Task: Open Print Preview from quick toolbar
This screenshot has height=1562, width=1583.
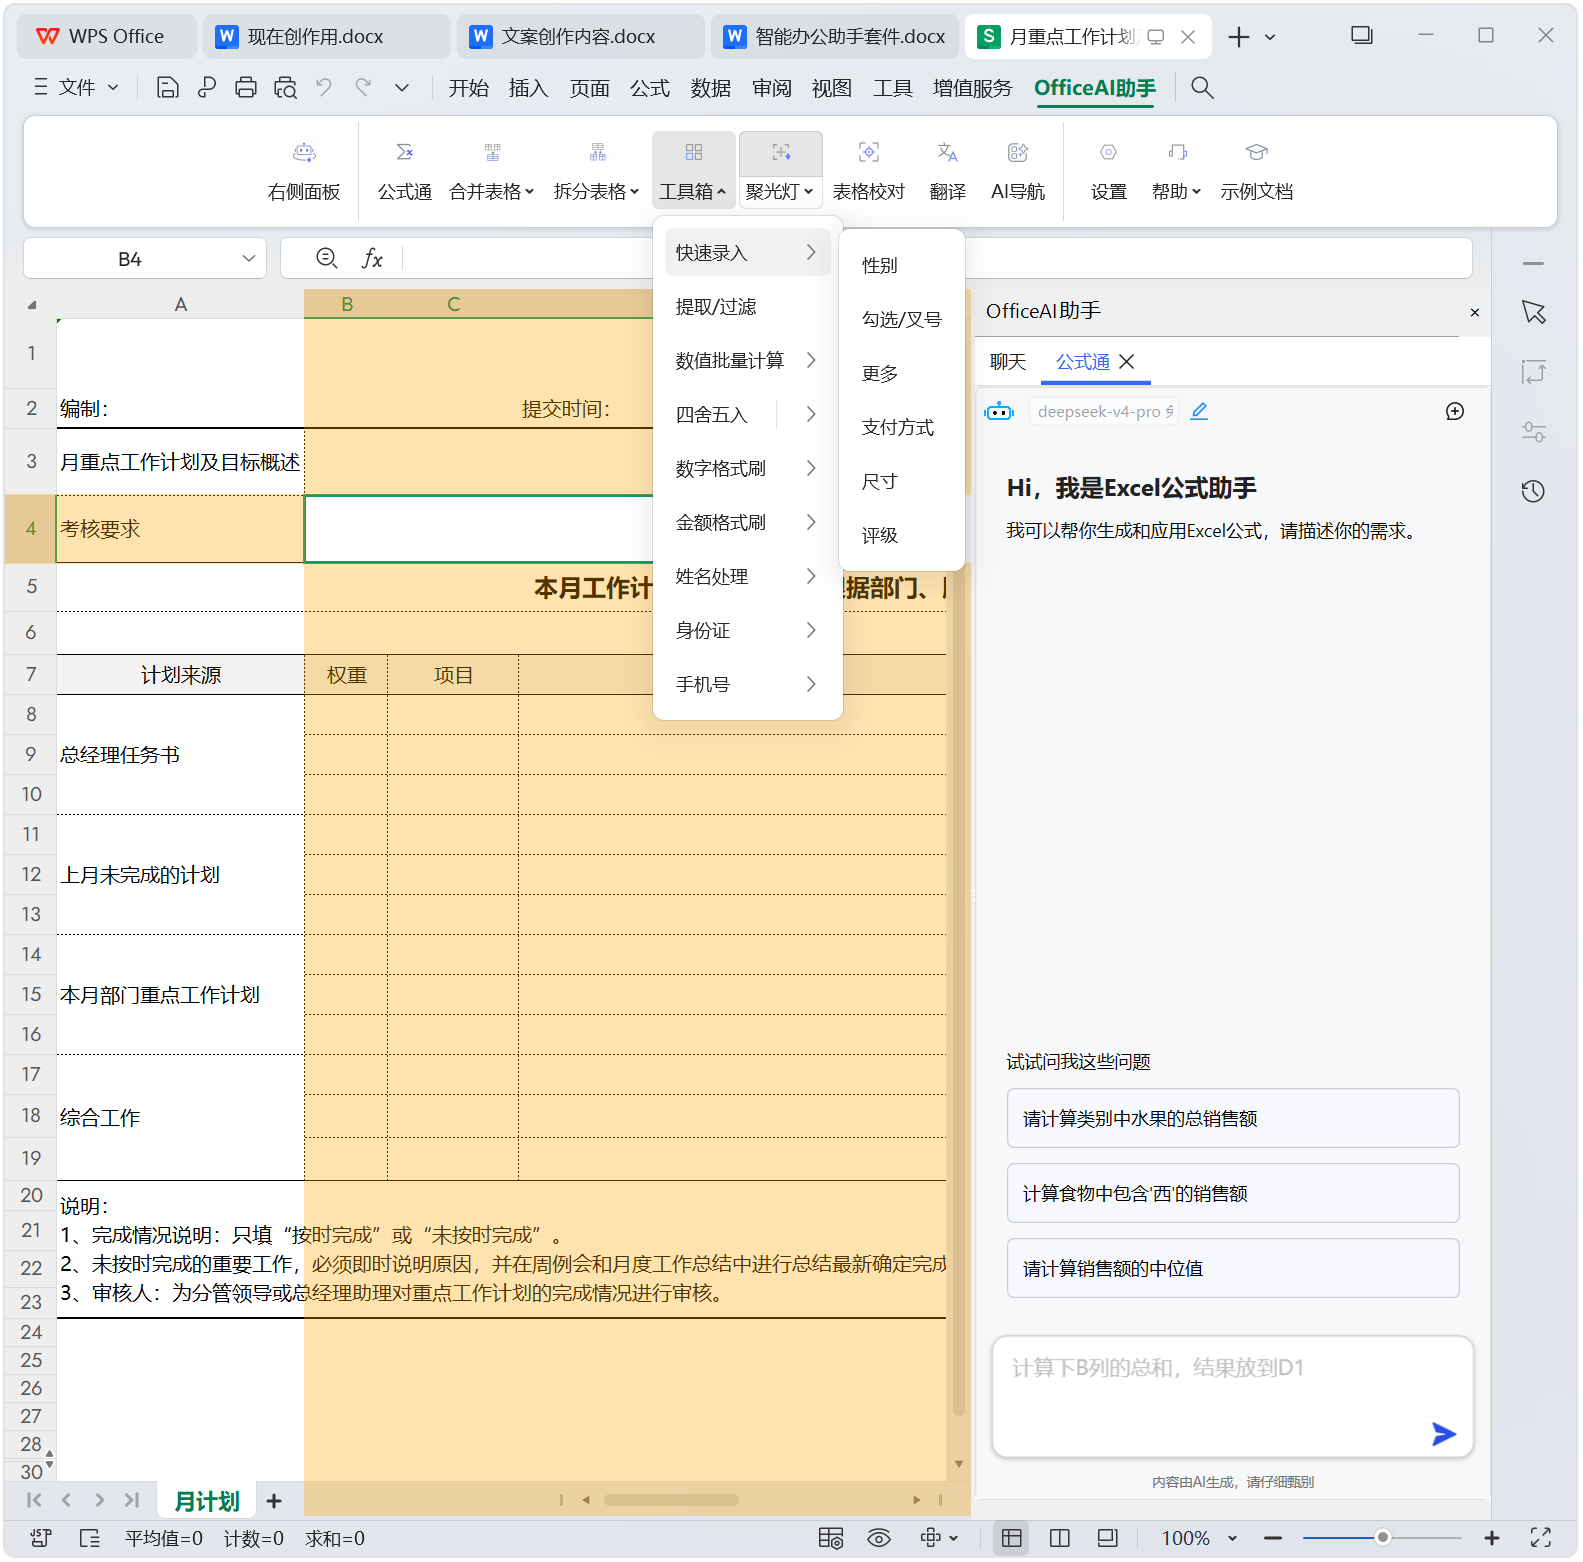Action: [x=285, y=88]
